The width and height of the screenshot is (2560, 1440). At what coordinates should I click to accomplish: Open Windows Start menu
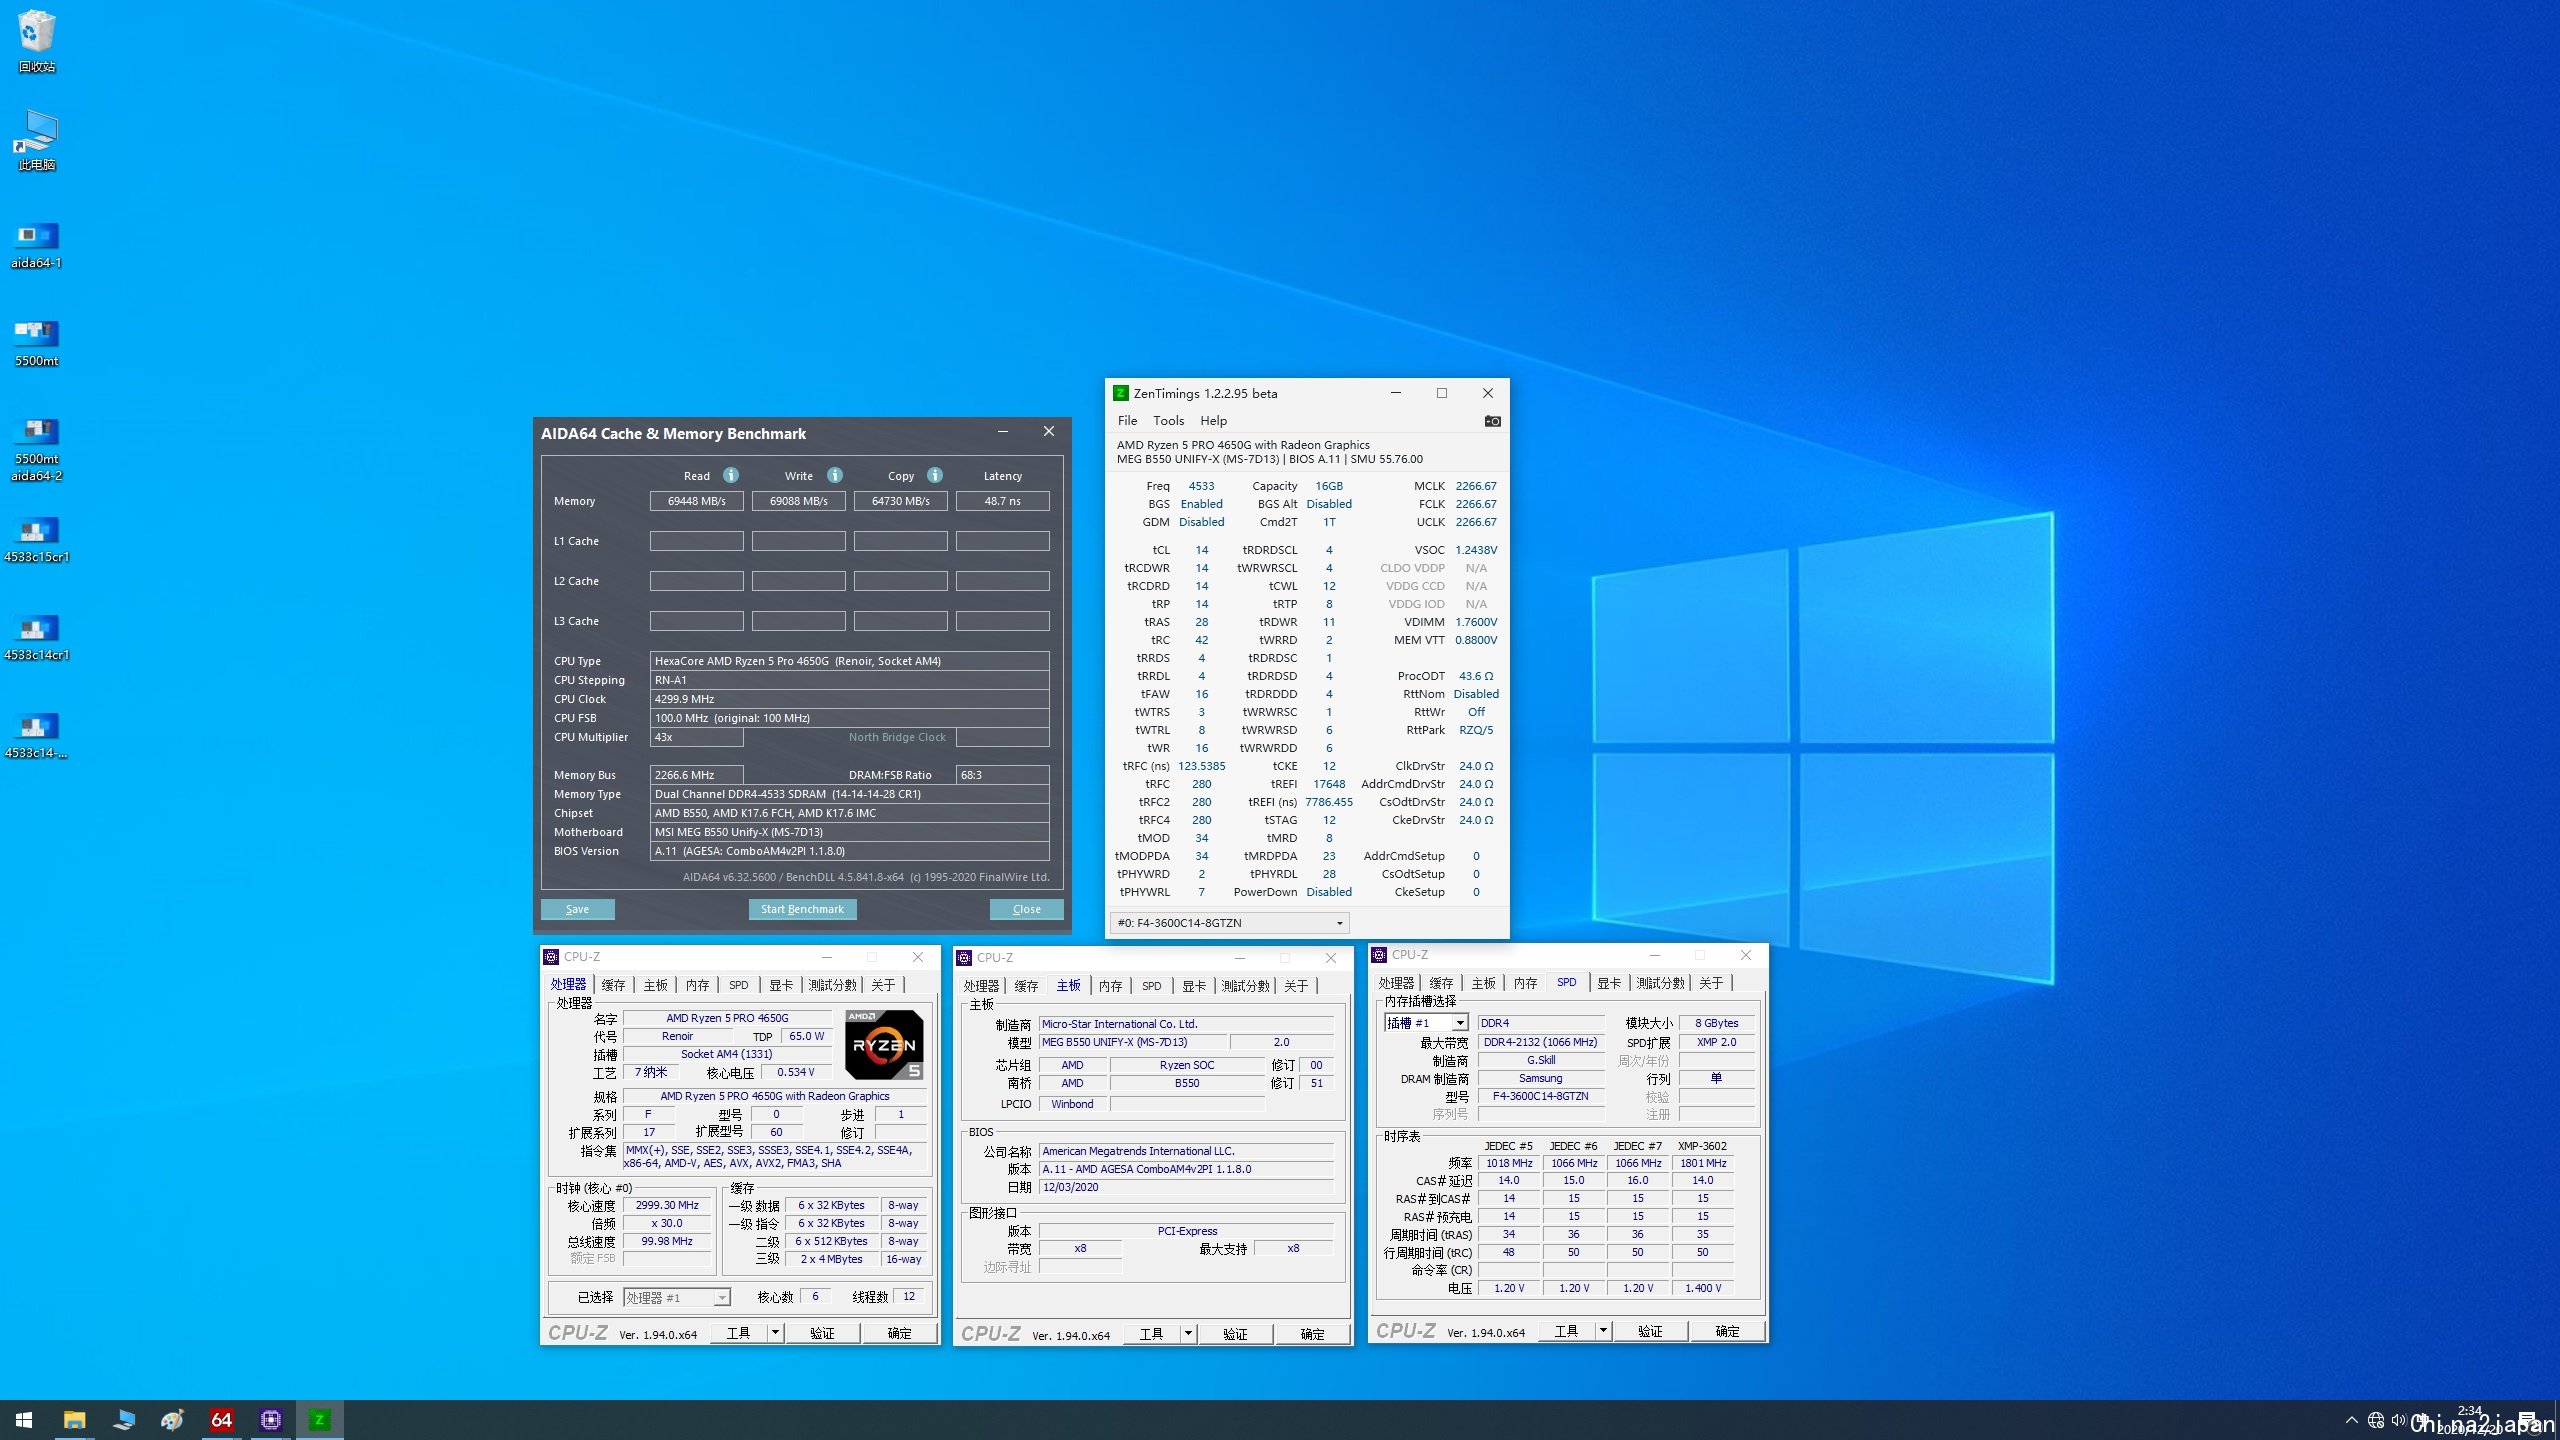pyautogui.click(x=24, y=1420)
